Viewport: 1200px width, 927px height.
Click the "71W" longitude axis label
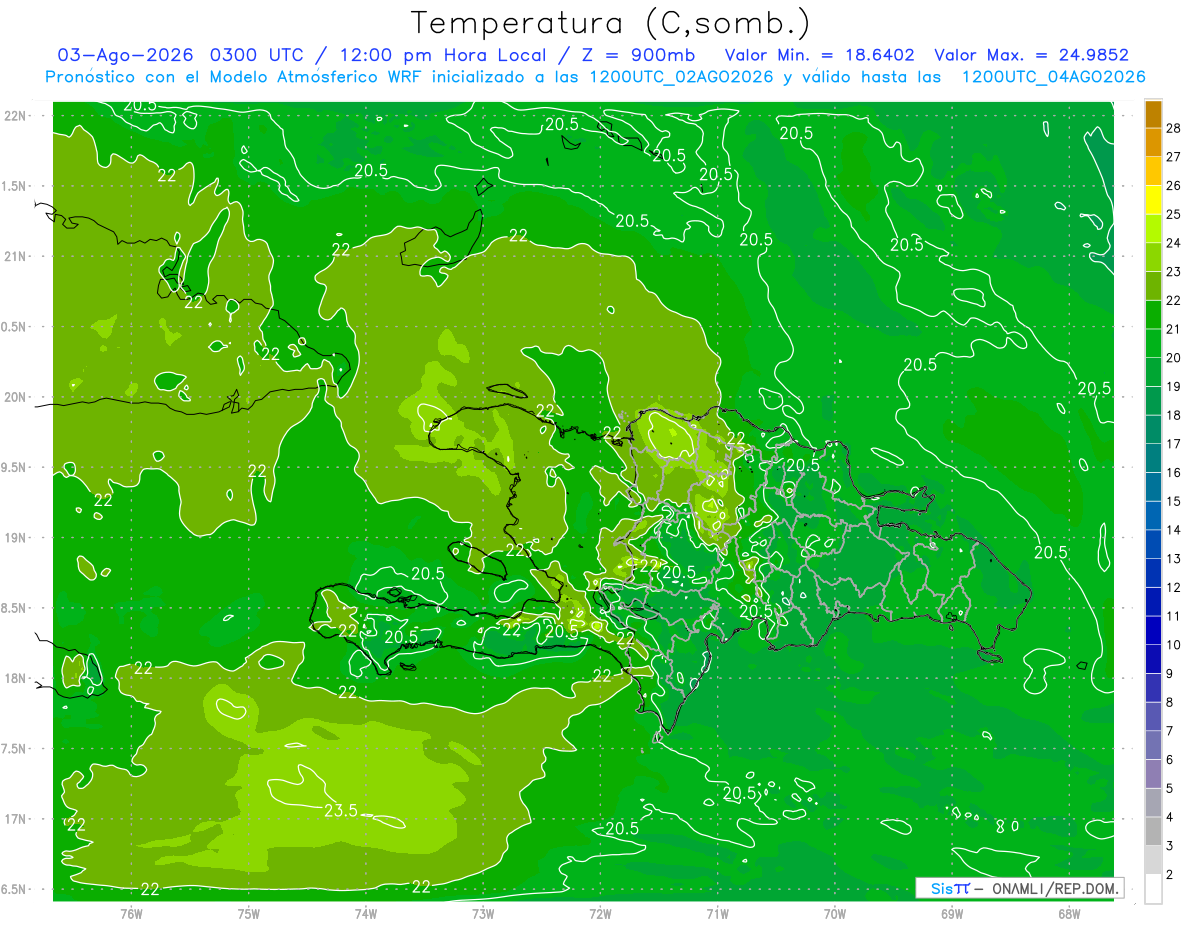tap(717, 913)
